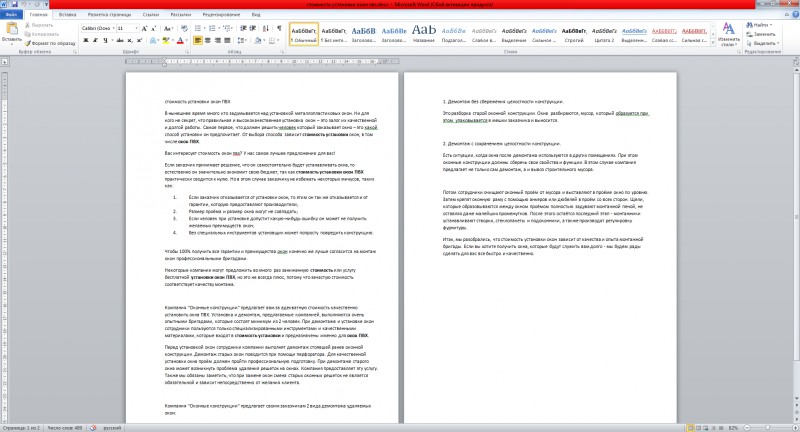Viewport: 800px width, 432px height.
Task: Click the tab selector at ruler corner
Action: click(x=5, y=61)
